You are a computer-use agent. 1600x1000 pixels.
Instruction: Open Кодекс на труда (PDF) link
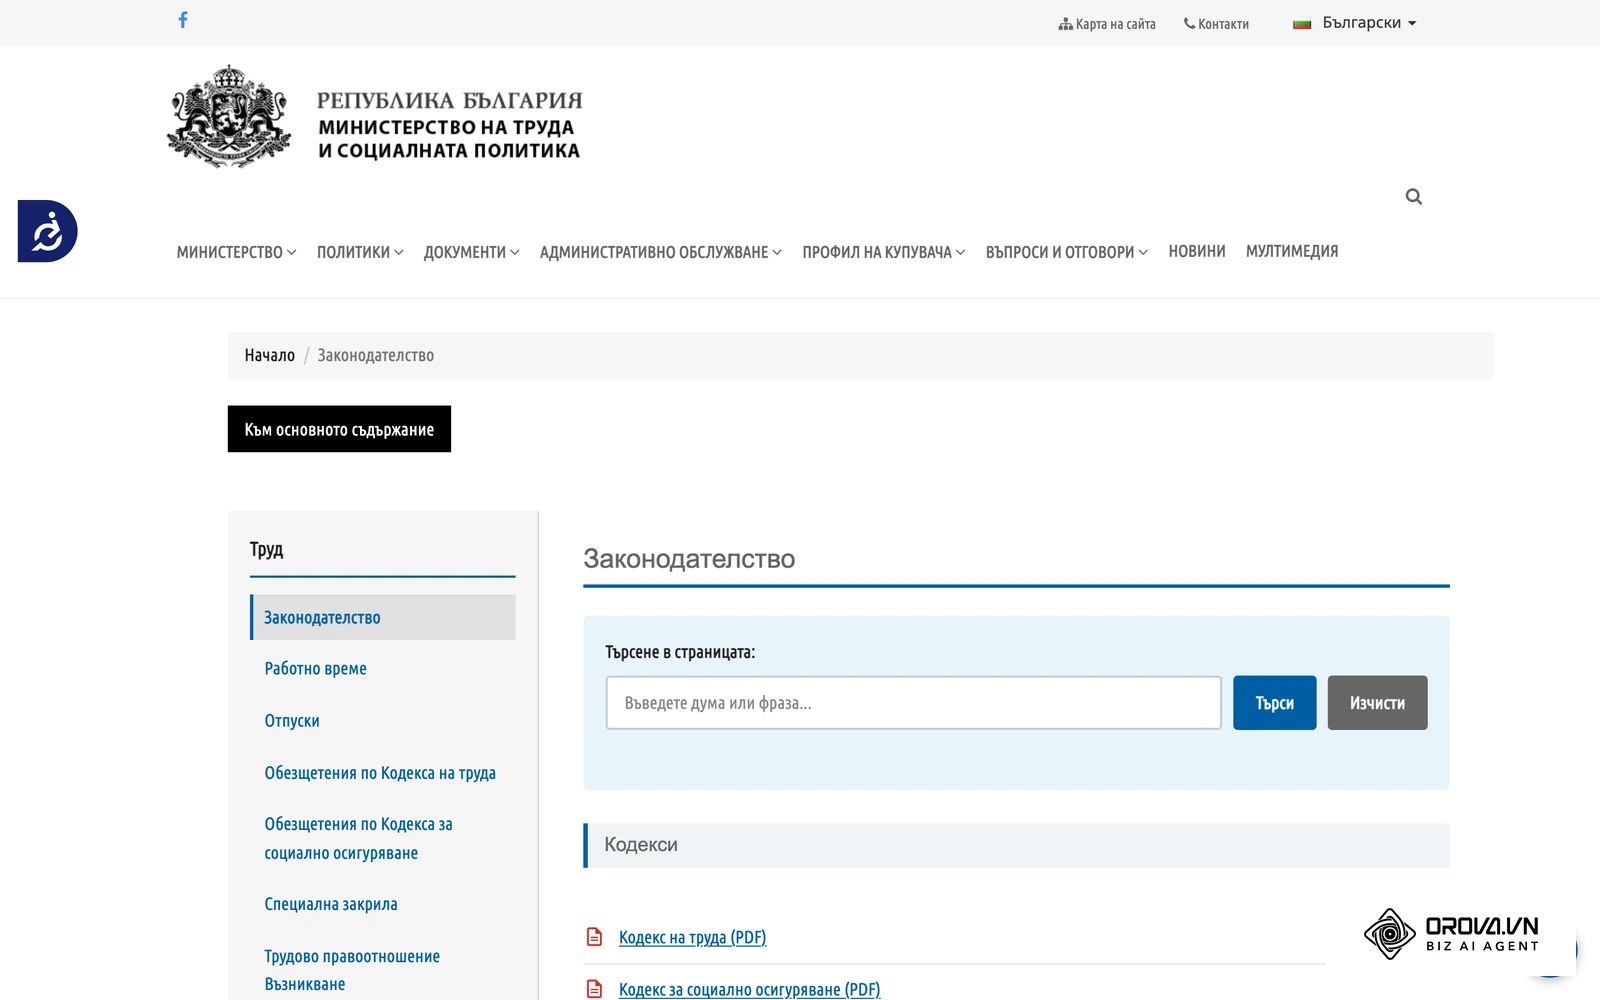click(692, 937)
